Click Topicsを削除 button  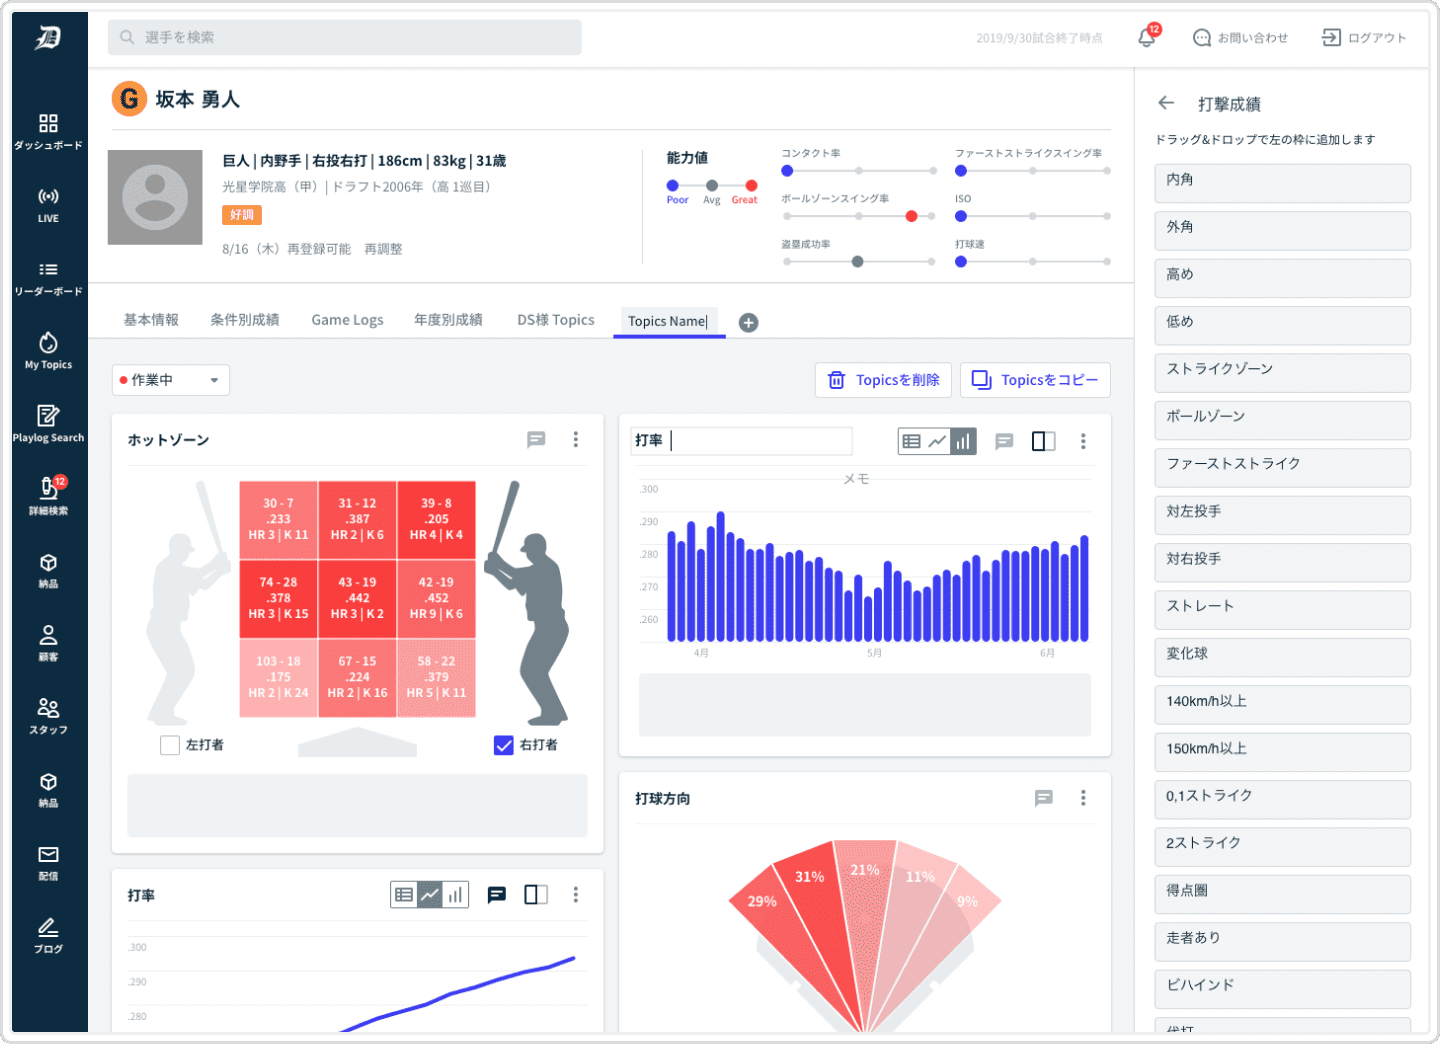(883, 380)
